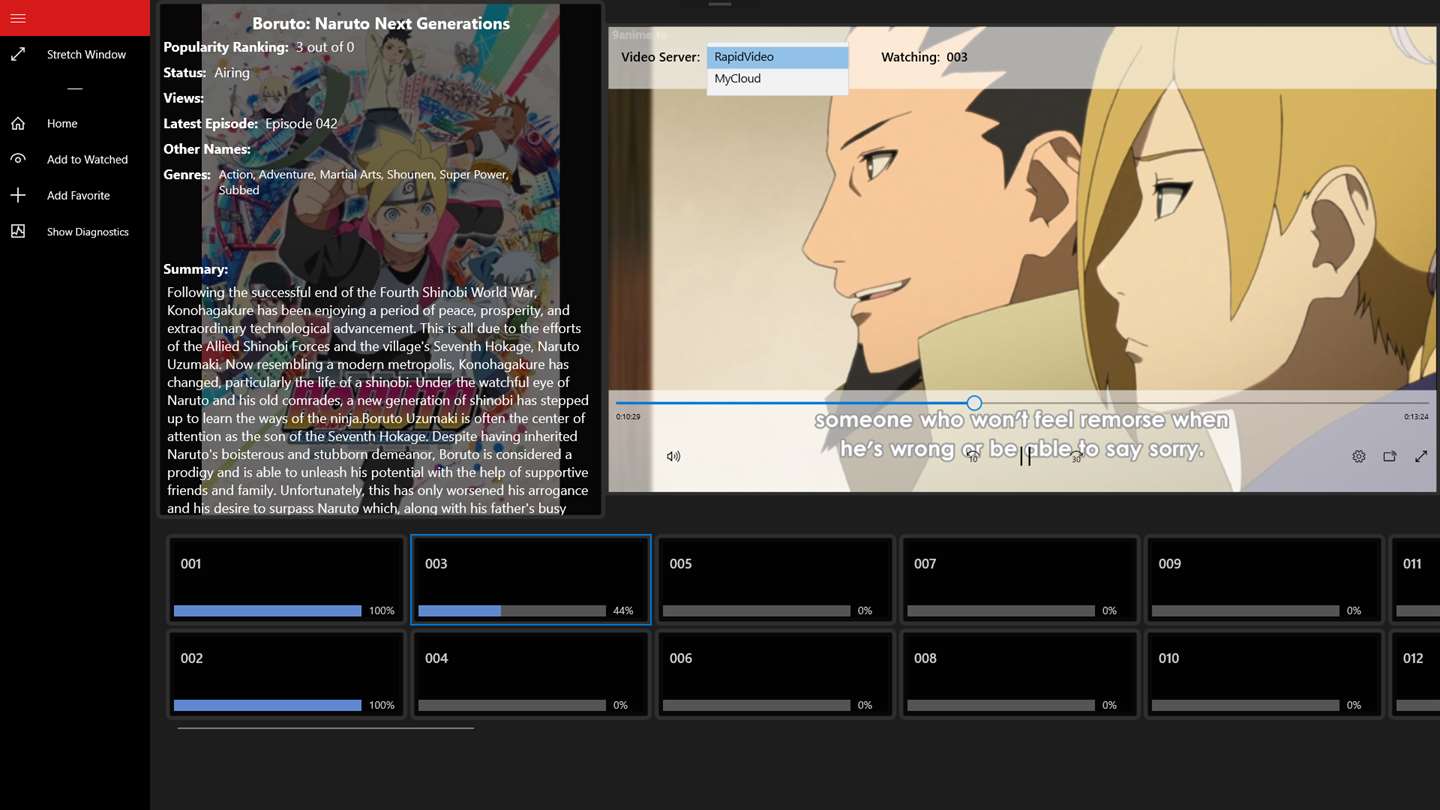Click the cast to device icon
Screen dimensions: 1440x810
(1390, 456)
